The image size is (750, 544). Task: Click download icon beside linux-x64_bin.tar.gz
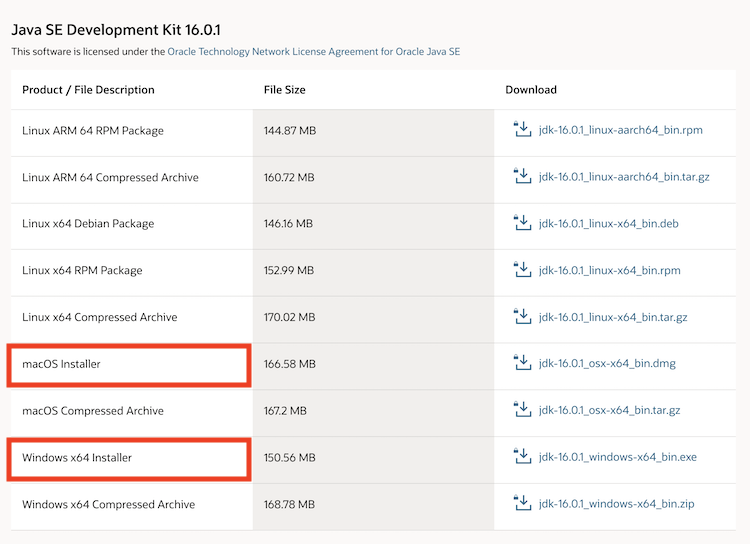pos(522,316)
